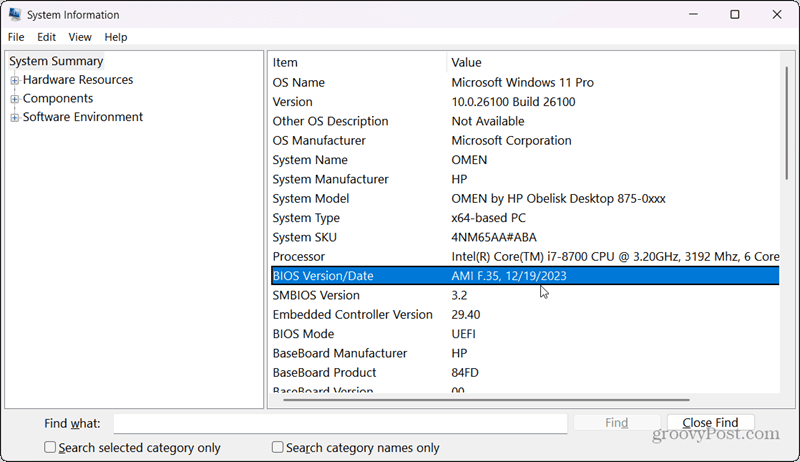Minimize the System Information window
800x462 pixels.
pyautogui.click(x=693, y=14)
